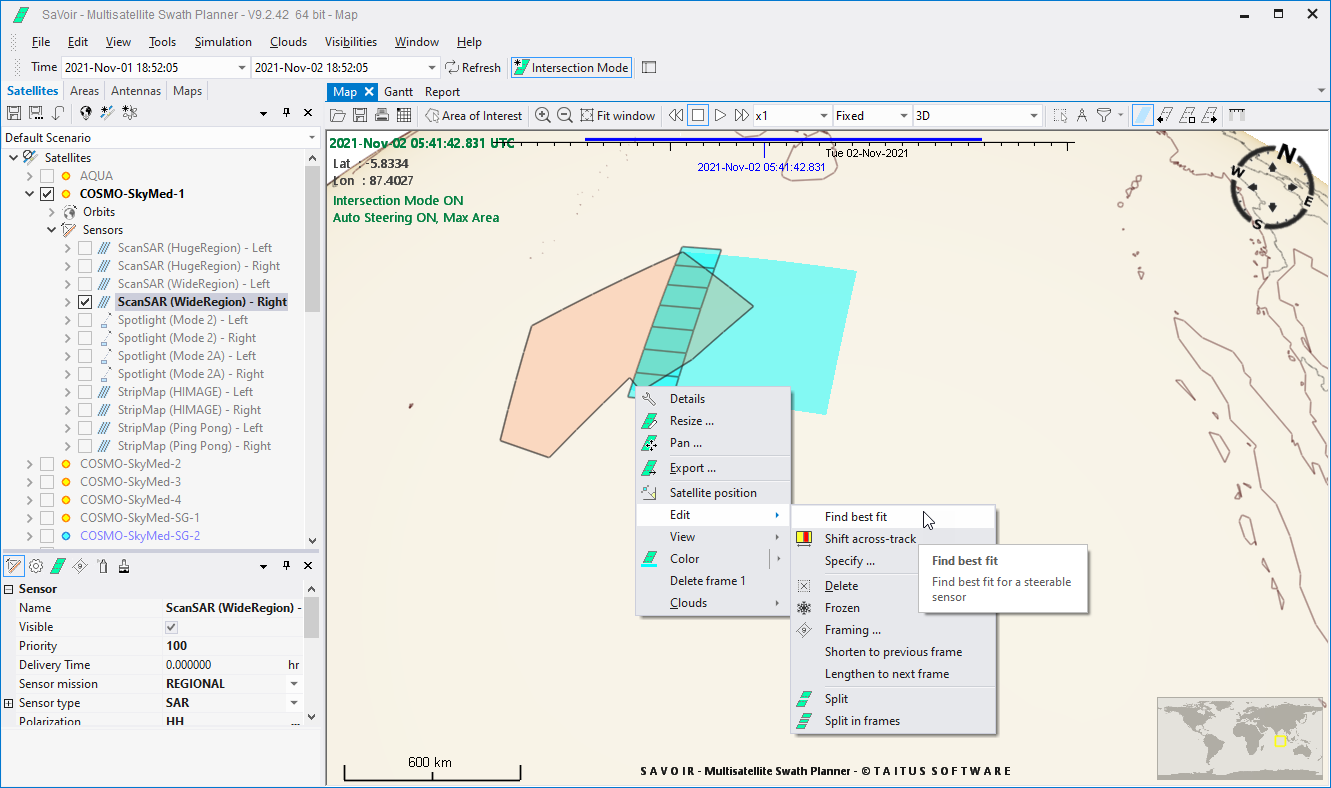
Task: Open the gear settings tab in properties panel
Action: click(x=36, y=566)
